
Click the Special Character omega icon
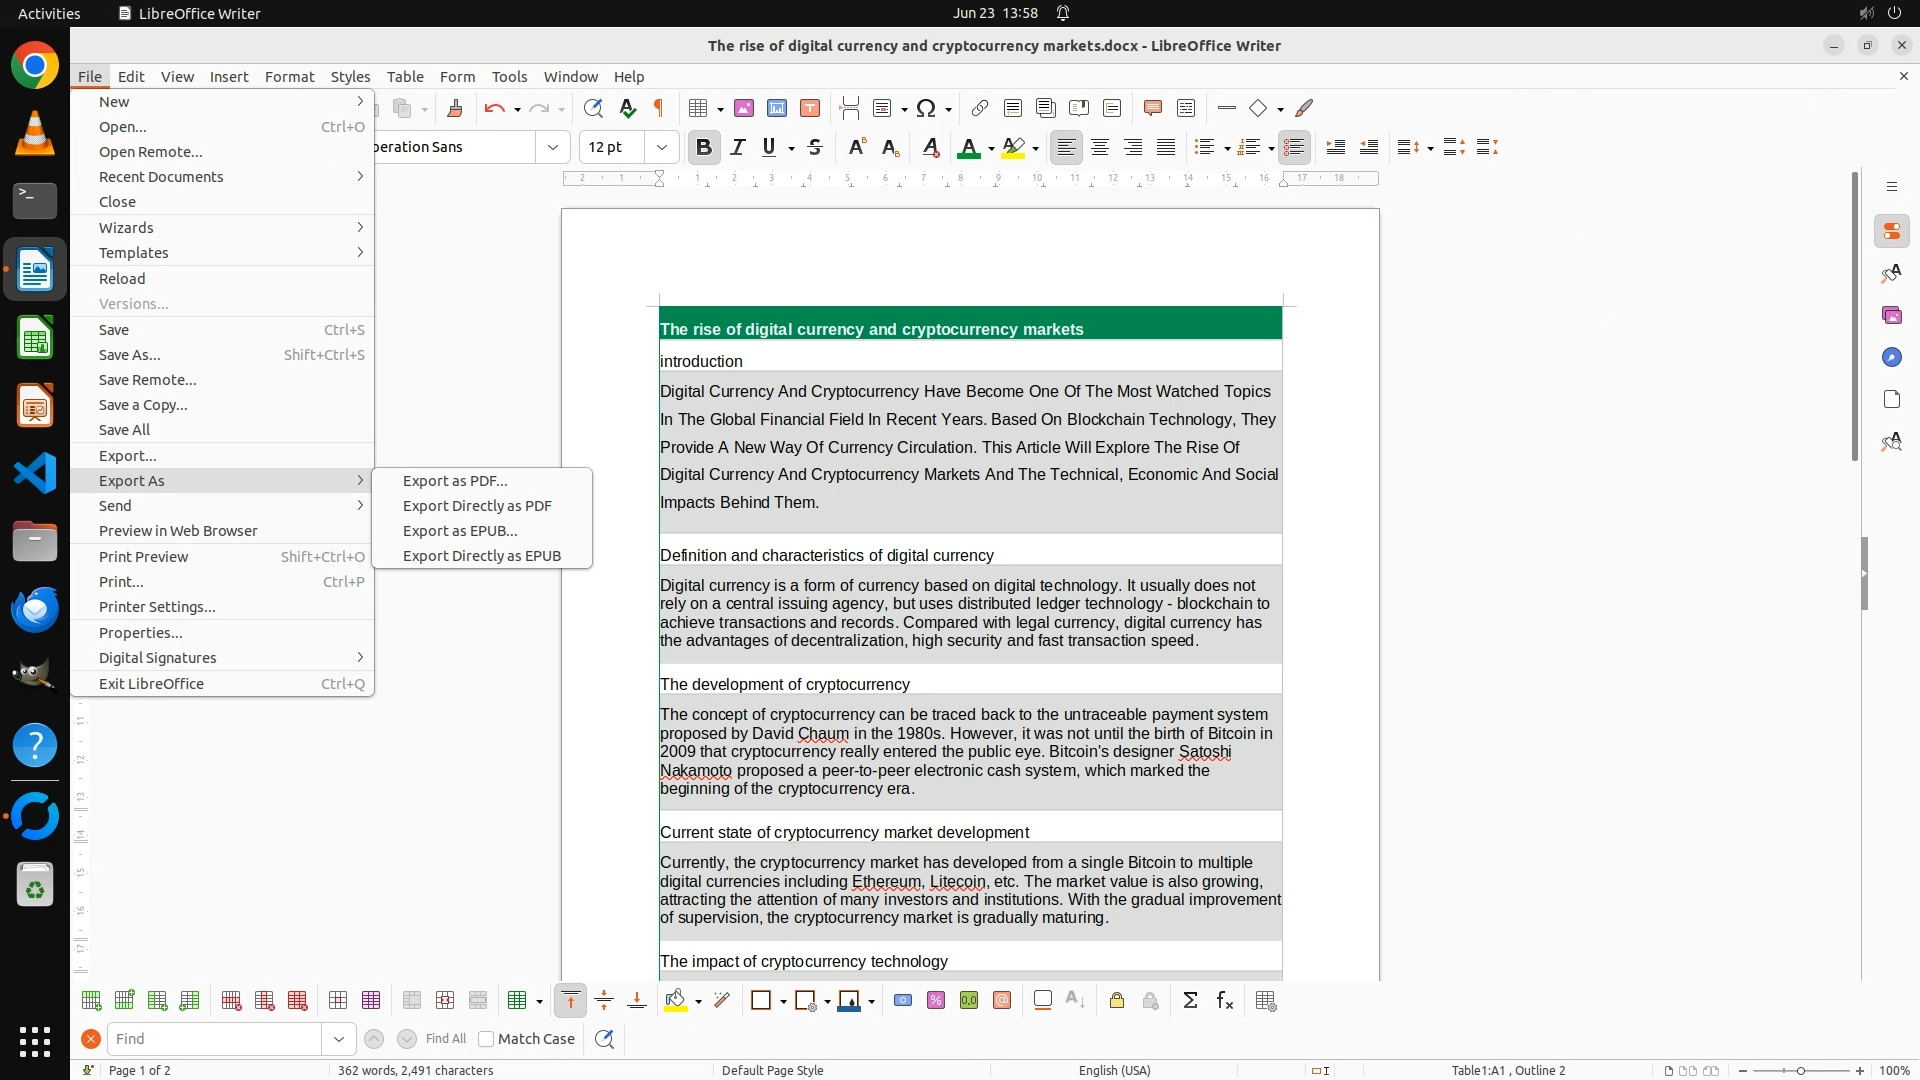pyautogui.click(x=926, y=108)
